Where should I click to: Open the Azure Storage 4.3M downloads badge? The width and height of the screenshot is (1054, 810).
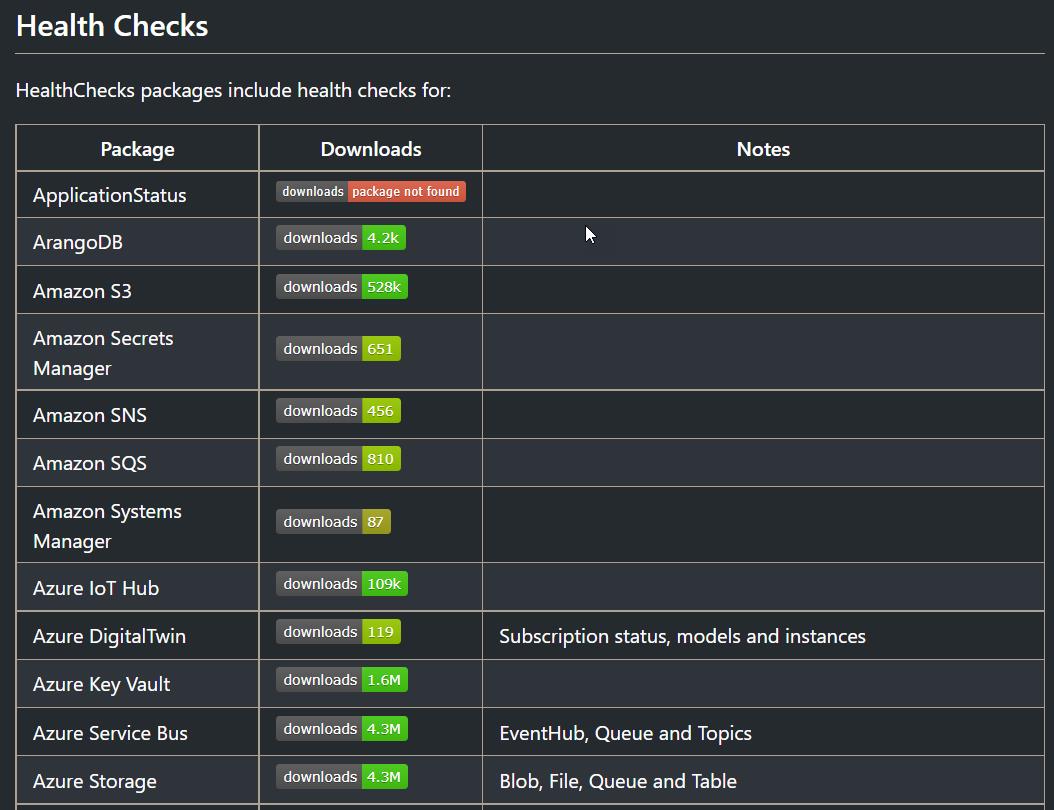coord(342,777)
